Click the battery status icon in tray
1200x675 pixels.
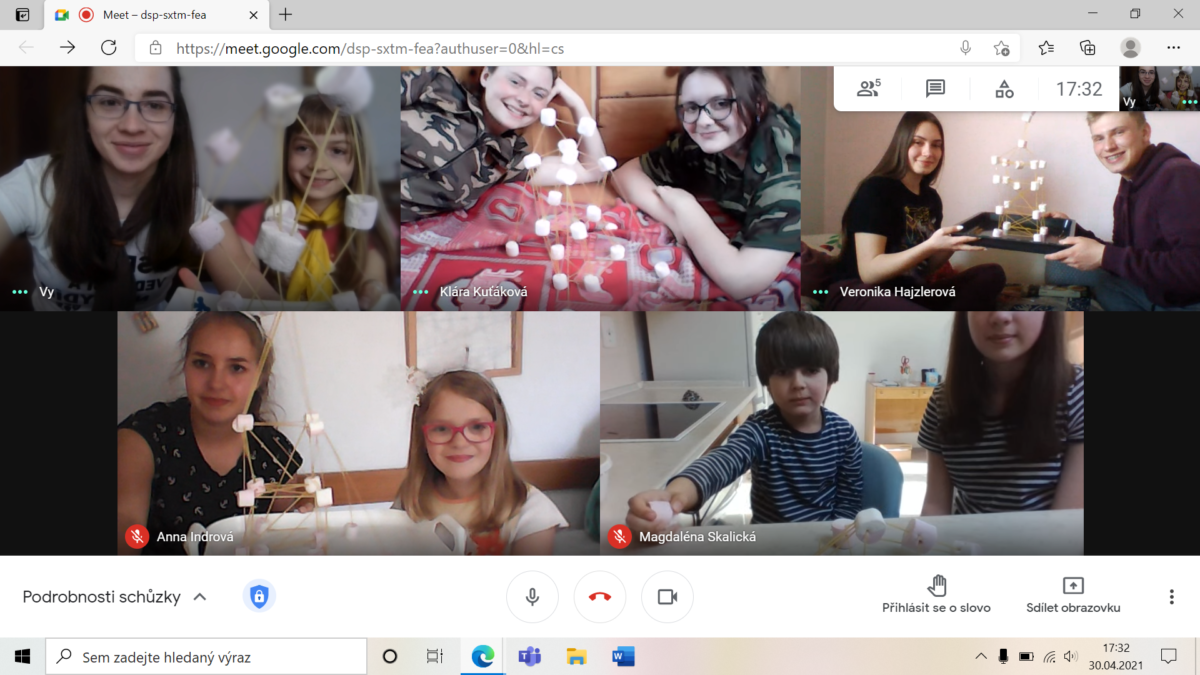(x=1026, y=656)
